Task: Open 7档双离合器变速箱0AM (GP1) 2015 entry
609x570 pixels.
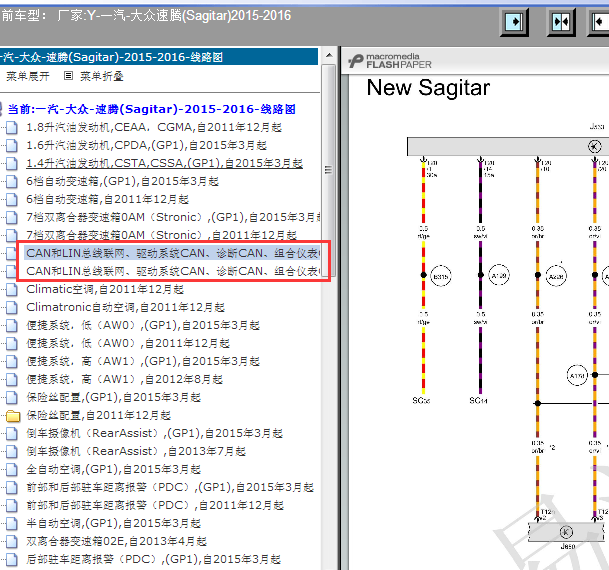Action: [x=173, y=217]
